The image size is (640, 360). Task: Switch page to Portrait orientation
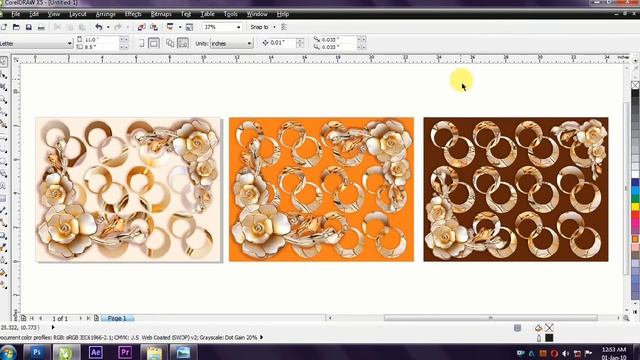coord(141,43)
